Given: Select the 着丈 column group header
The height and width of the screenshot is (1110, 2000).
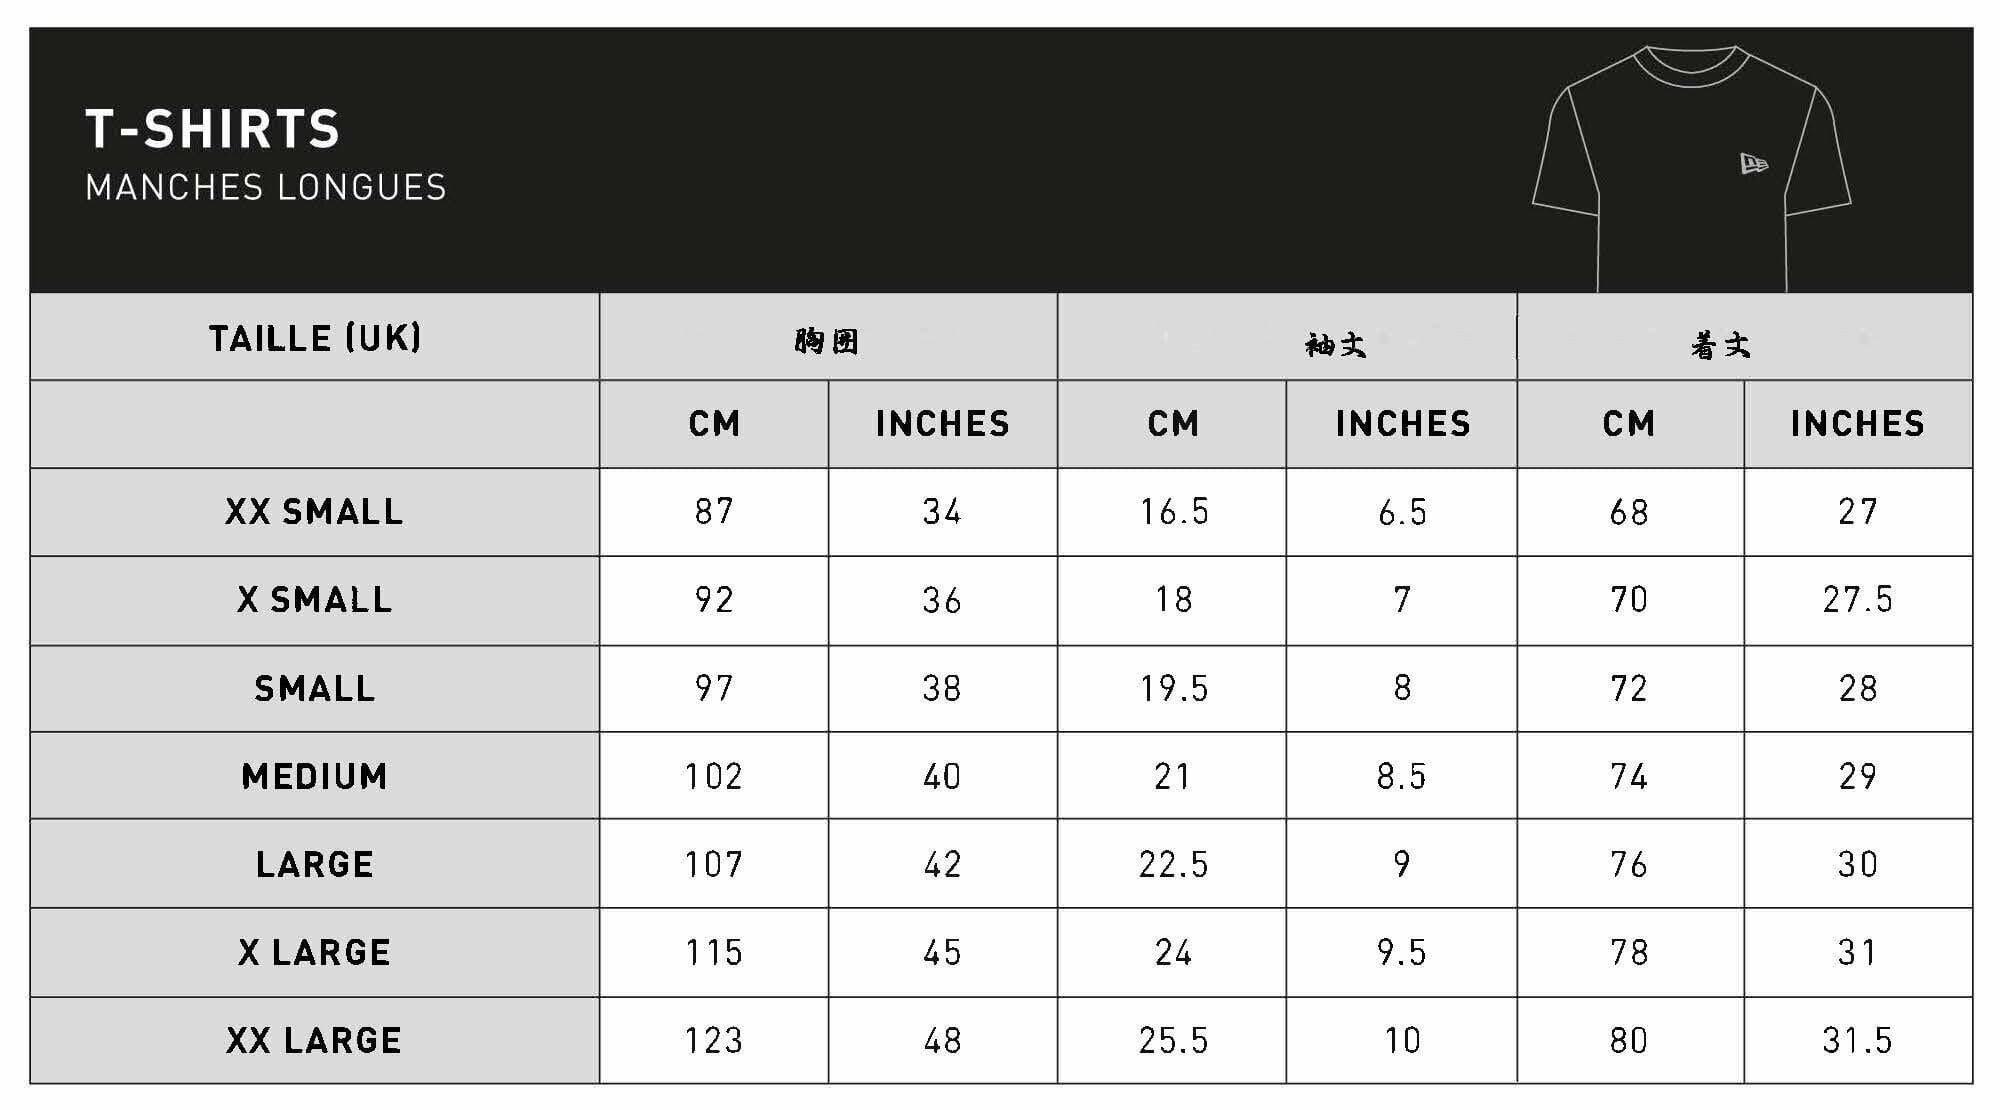Looking at the screenshot, I should (x=1720, y=346).
